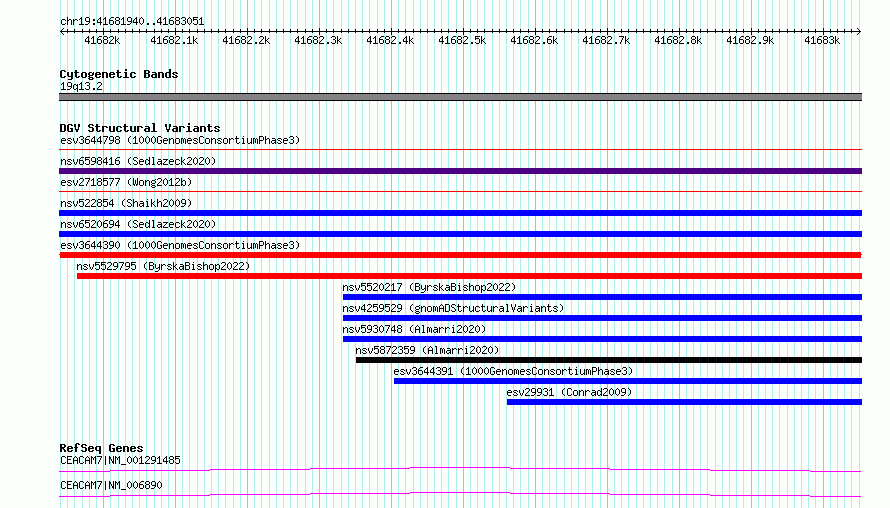
Task: Click the gray 19q13.2 cytogenetic band bar
Action: (x=460, y=97)
